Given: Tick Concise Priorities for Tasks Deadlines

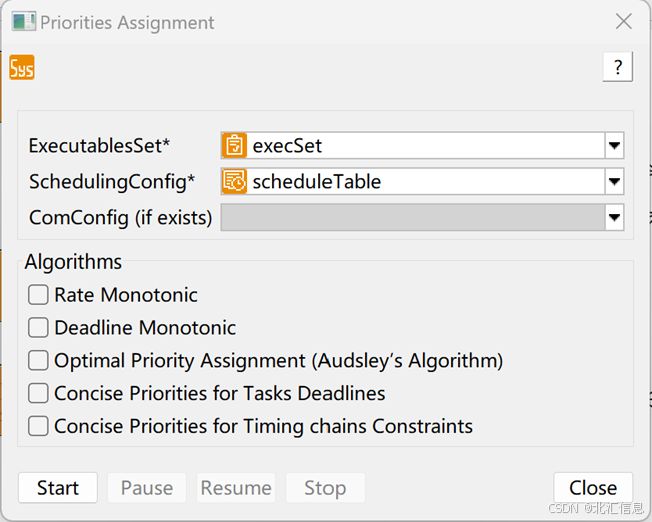Looking at the screenshot, I should point(38,394).
